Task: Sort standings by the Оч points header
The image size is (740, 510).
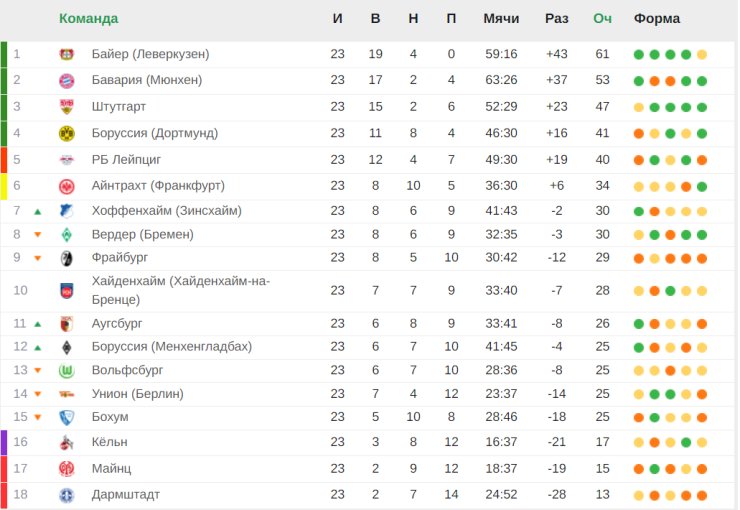Action: 602,19
